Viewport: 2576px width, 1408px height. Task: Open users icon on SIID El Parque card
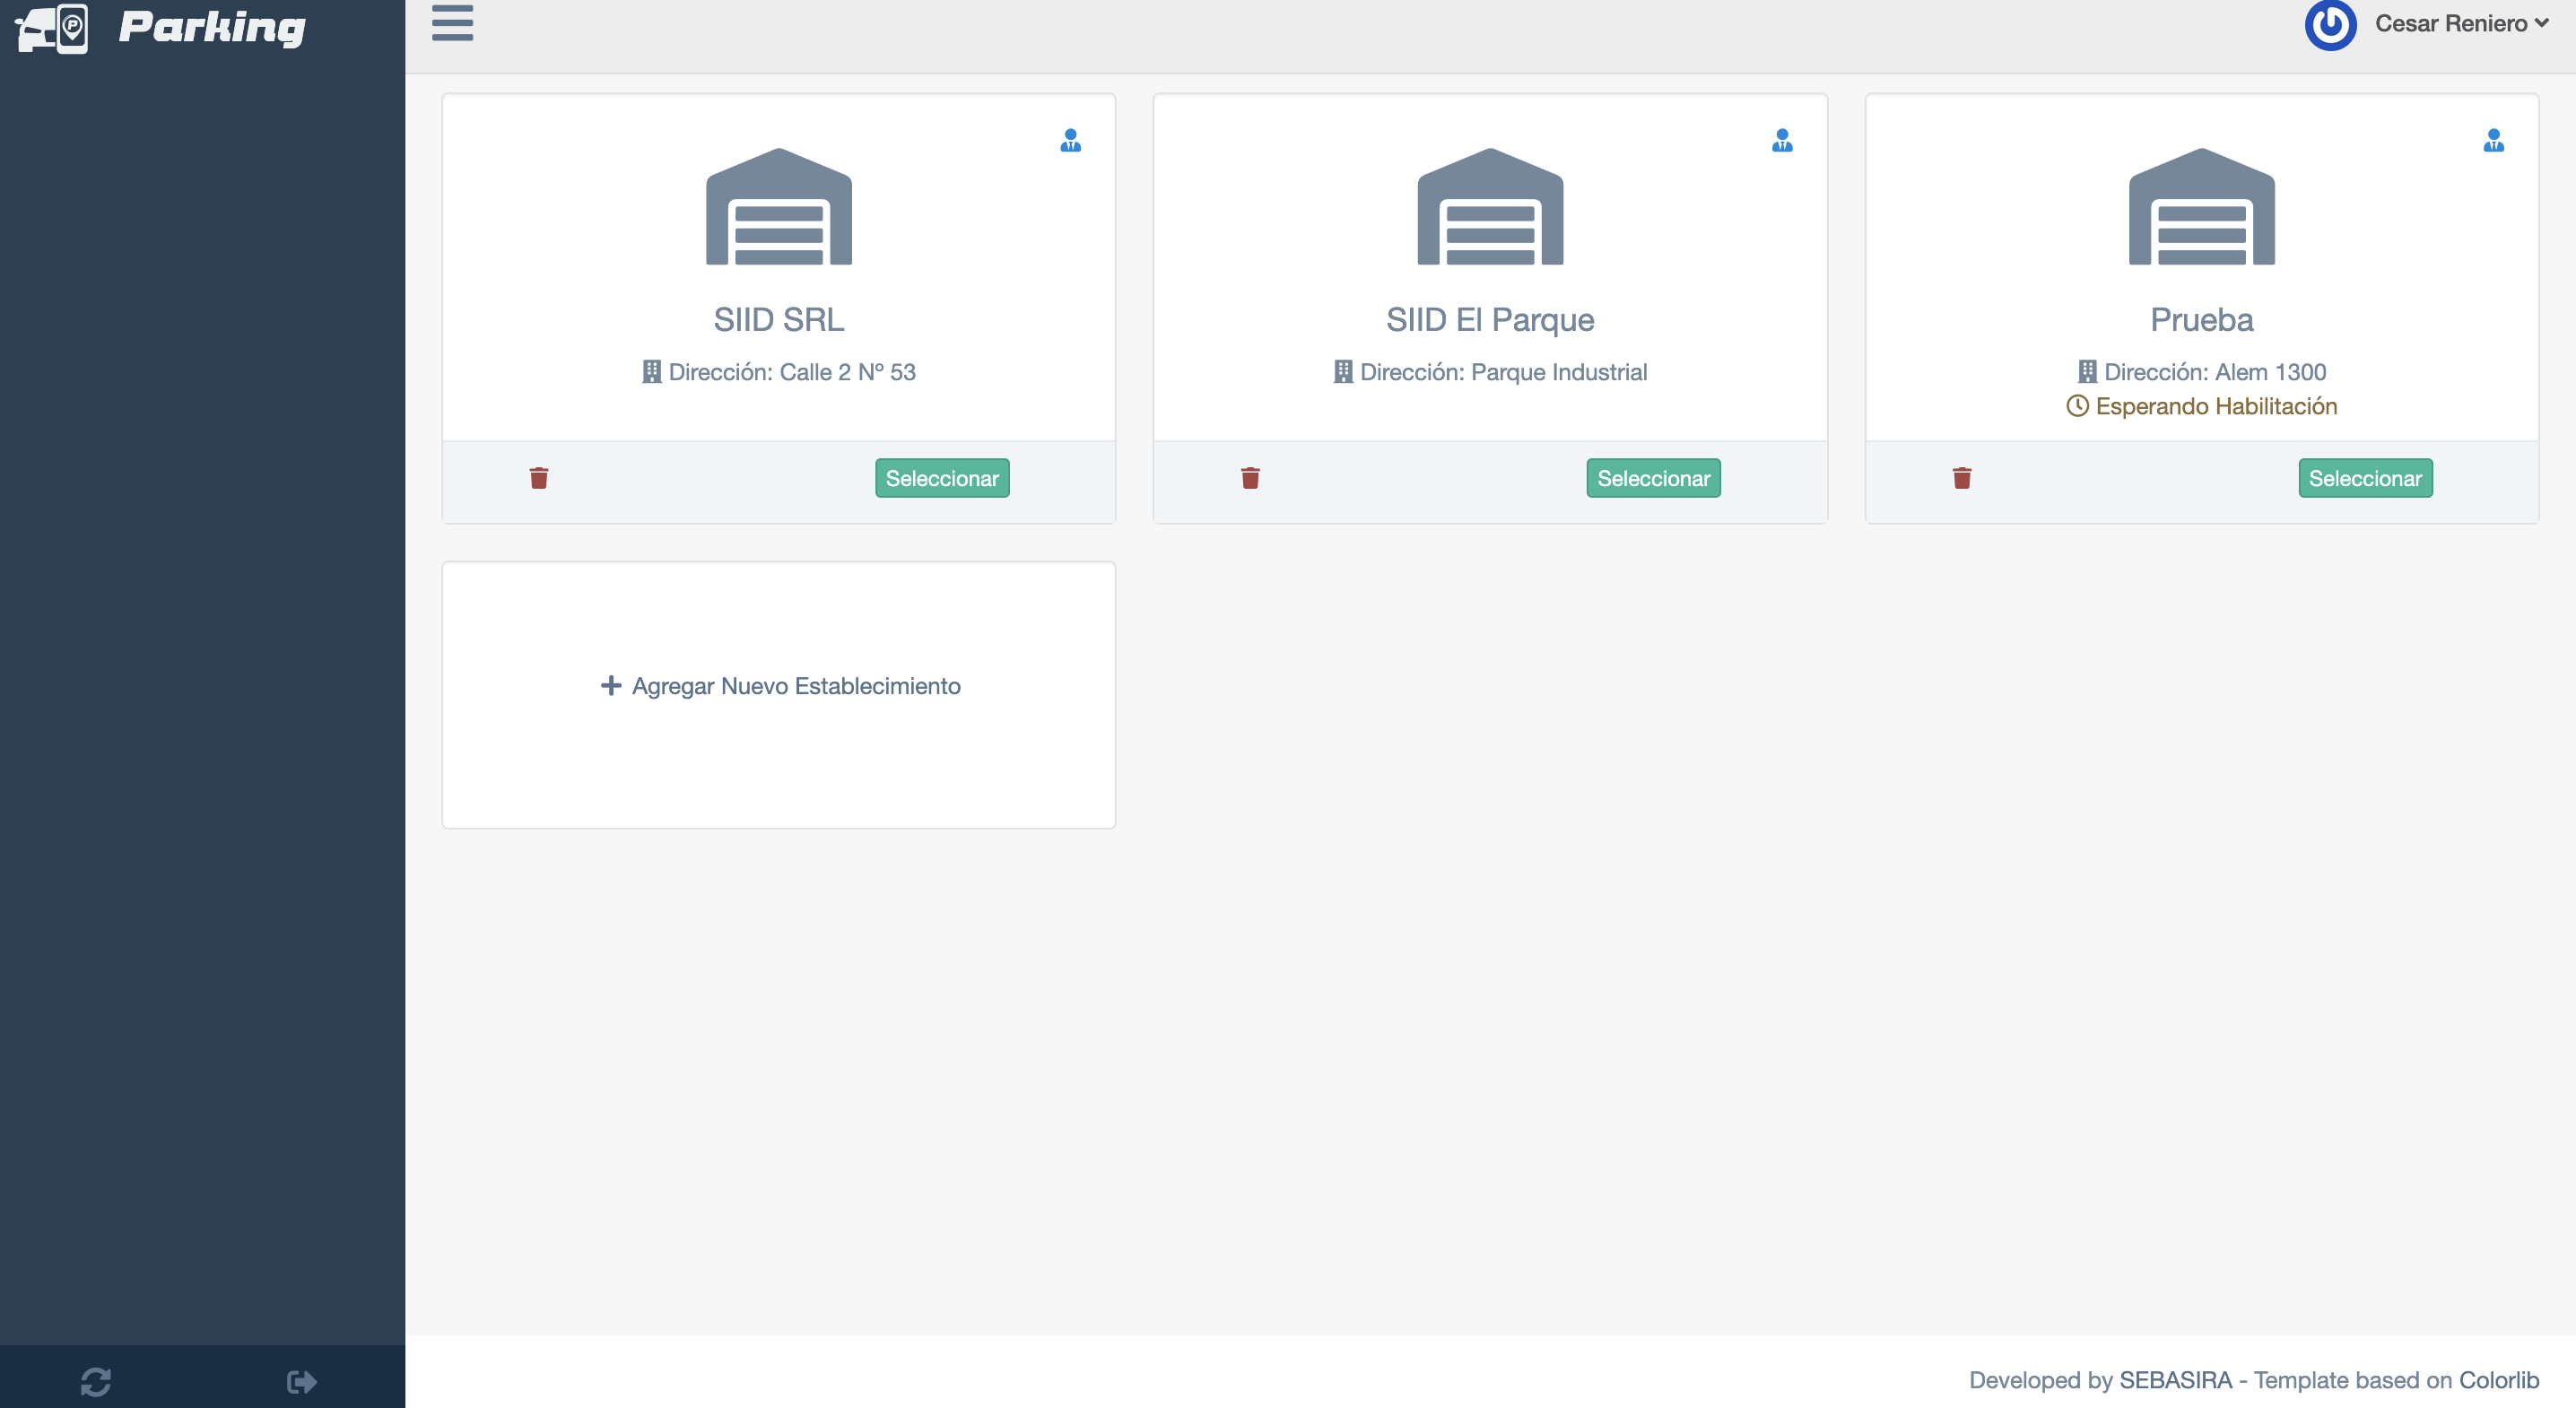point(1781,140)
